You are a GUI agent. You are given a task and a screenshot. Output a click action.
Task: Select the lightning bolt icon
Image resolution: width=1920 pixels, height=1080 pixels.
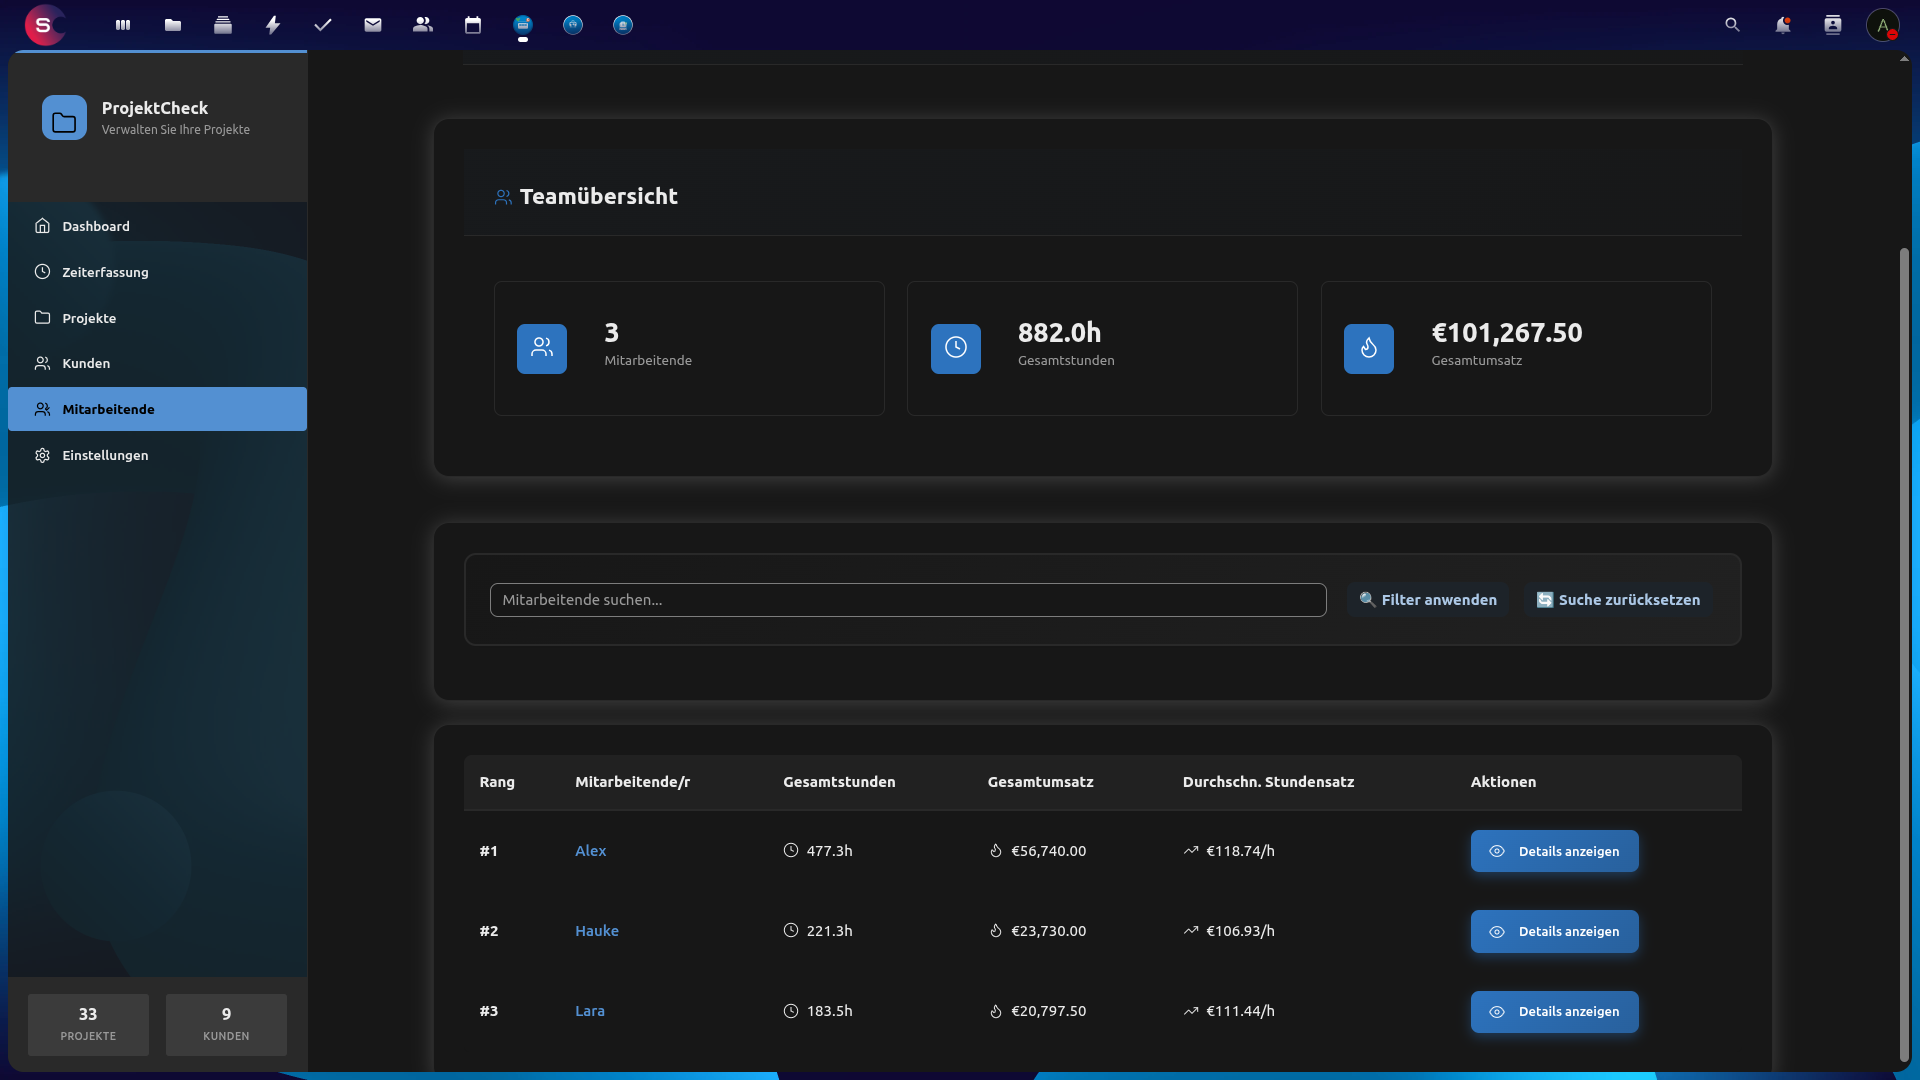[x=273, y=25]
